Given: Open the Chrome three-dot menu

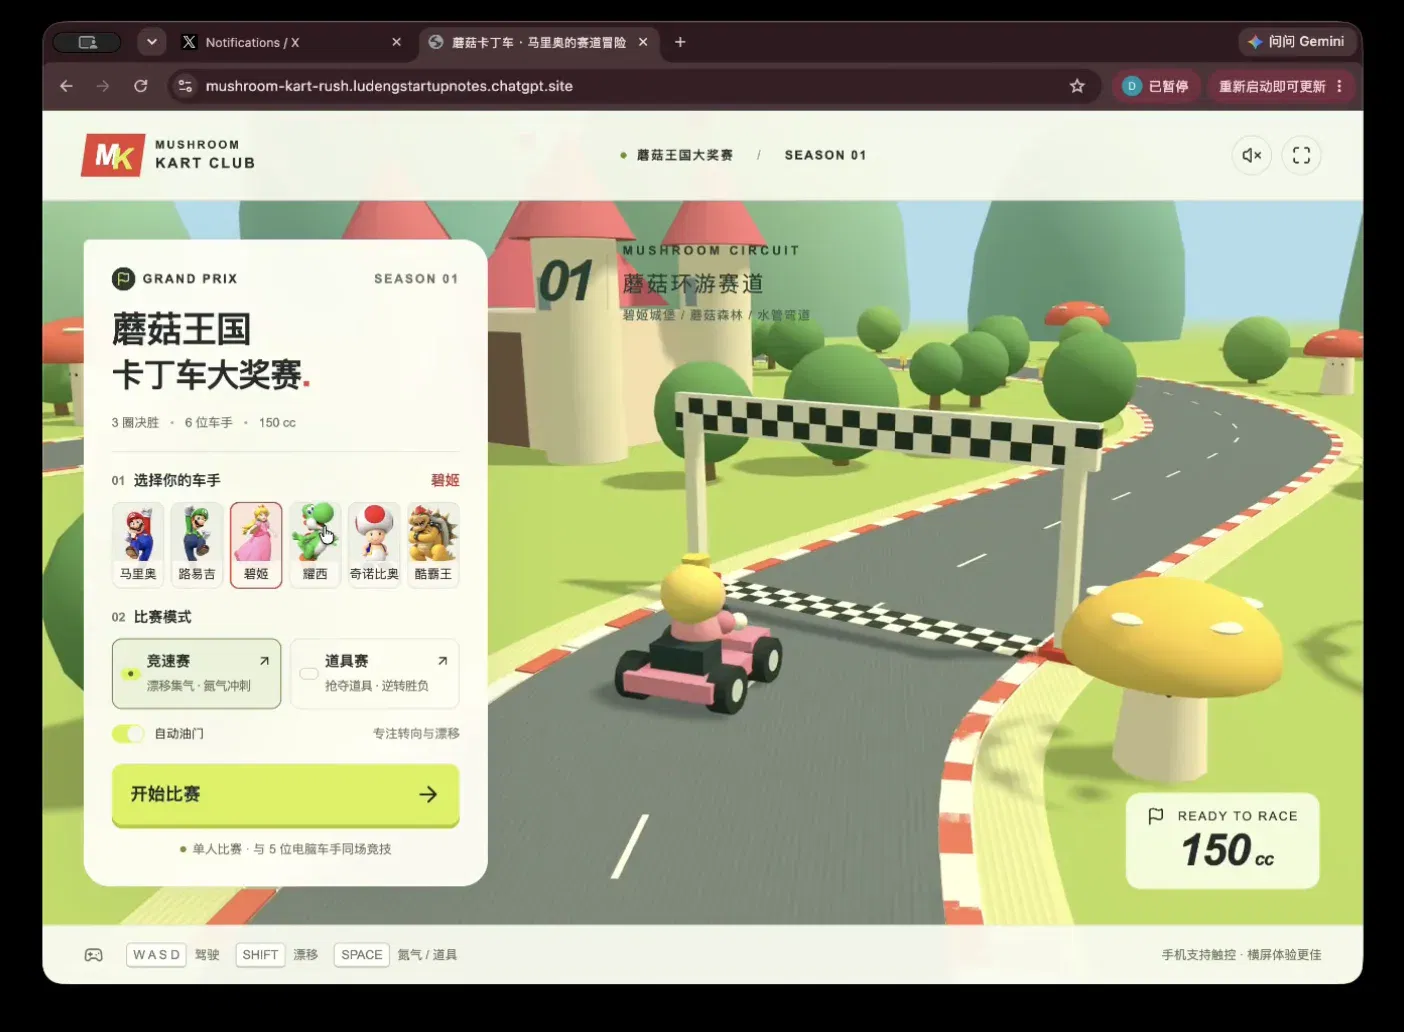Looking at the screenshot, I should (x=1339, y=86).
